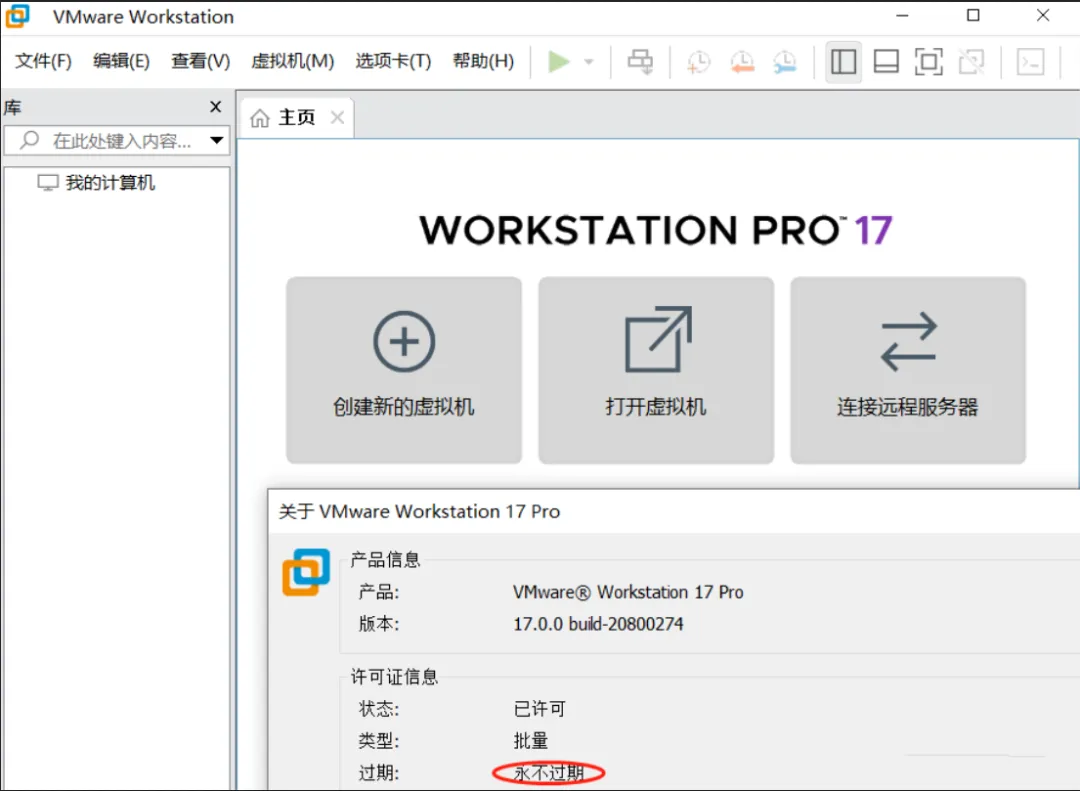
Task: Click the two-arrows icon for remote server
Action: pos(908,341)
